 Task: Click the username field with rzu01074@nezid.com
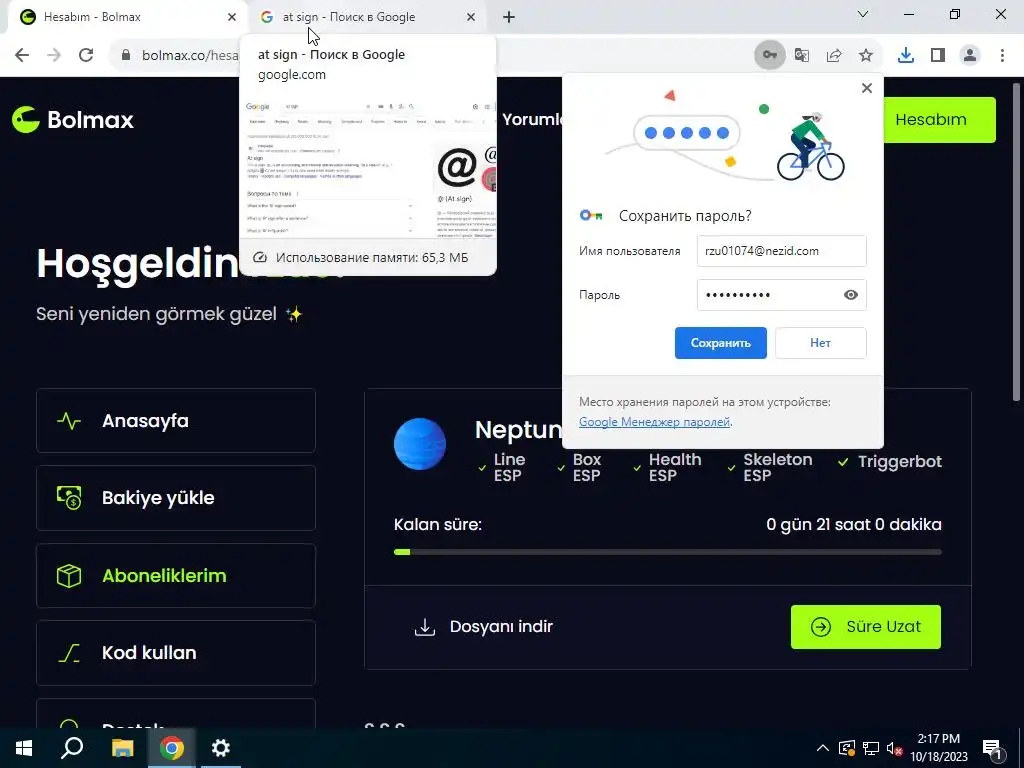(x=782, y=251)
